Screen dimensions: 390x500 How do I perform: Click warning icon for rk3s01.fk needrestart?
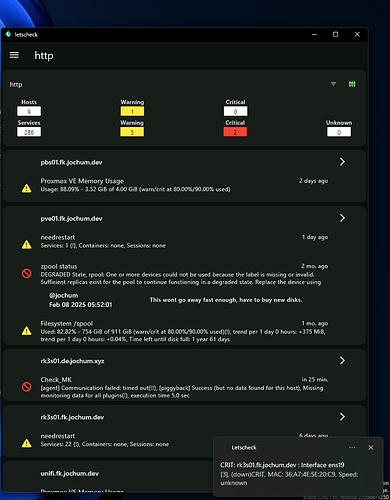tap(27, 443)
